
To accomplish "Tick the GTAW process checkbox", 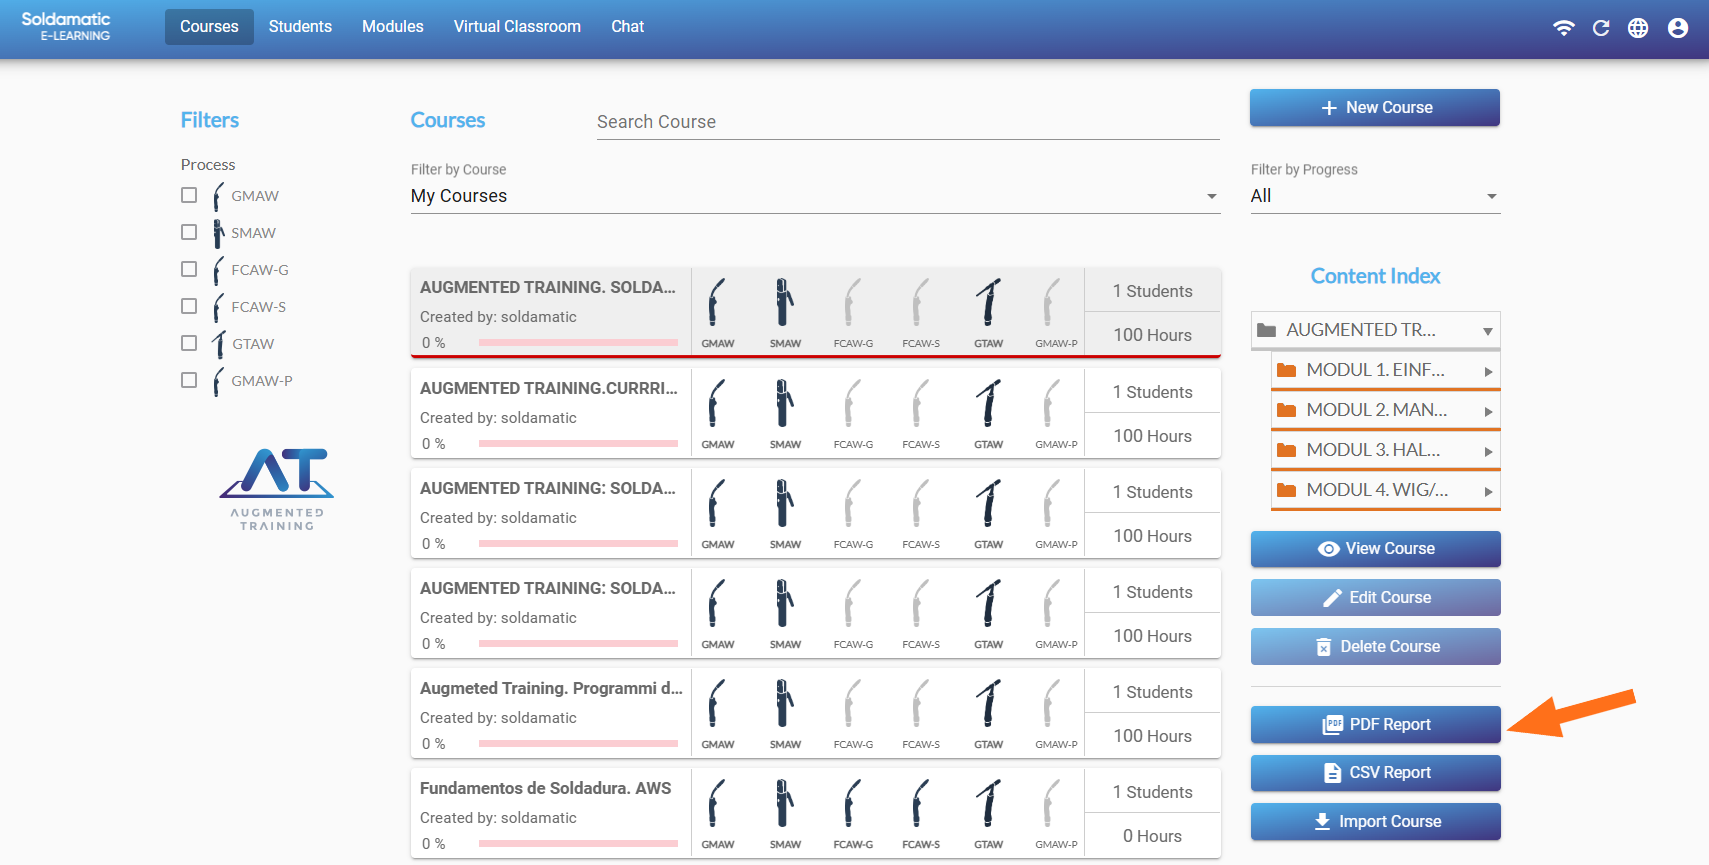I will [189, 343].
